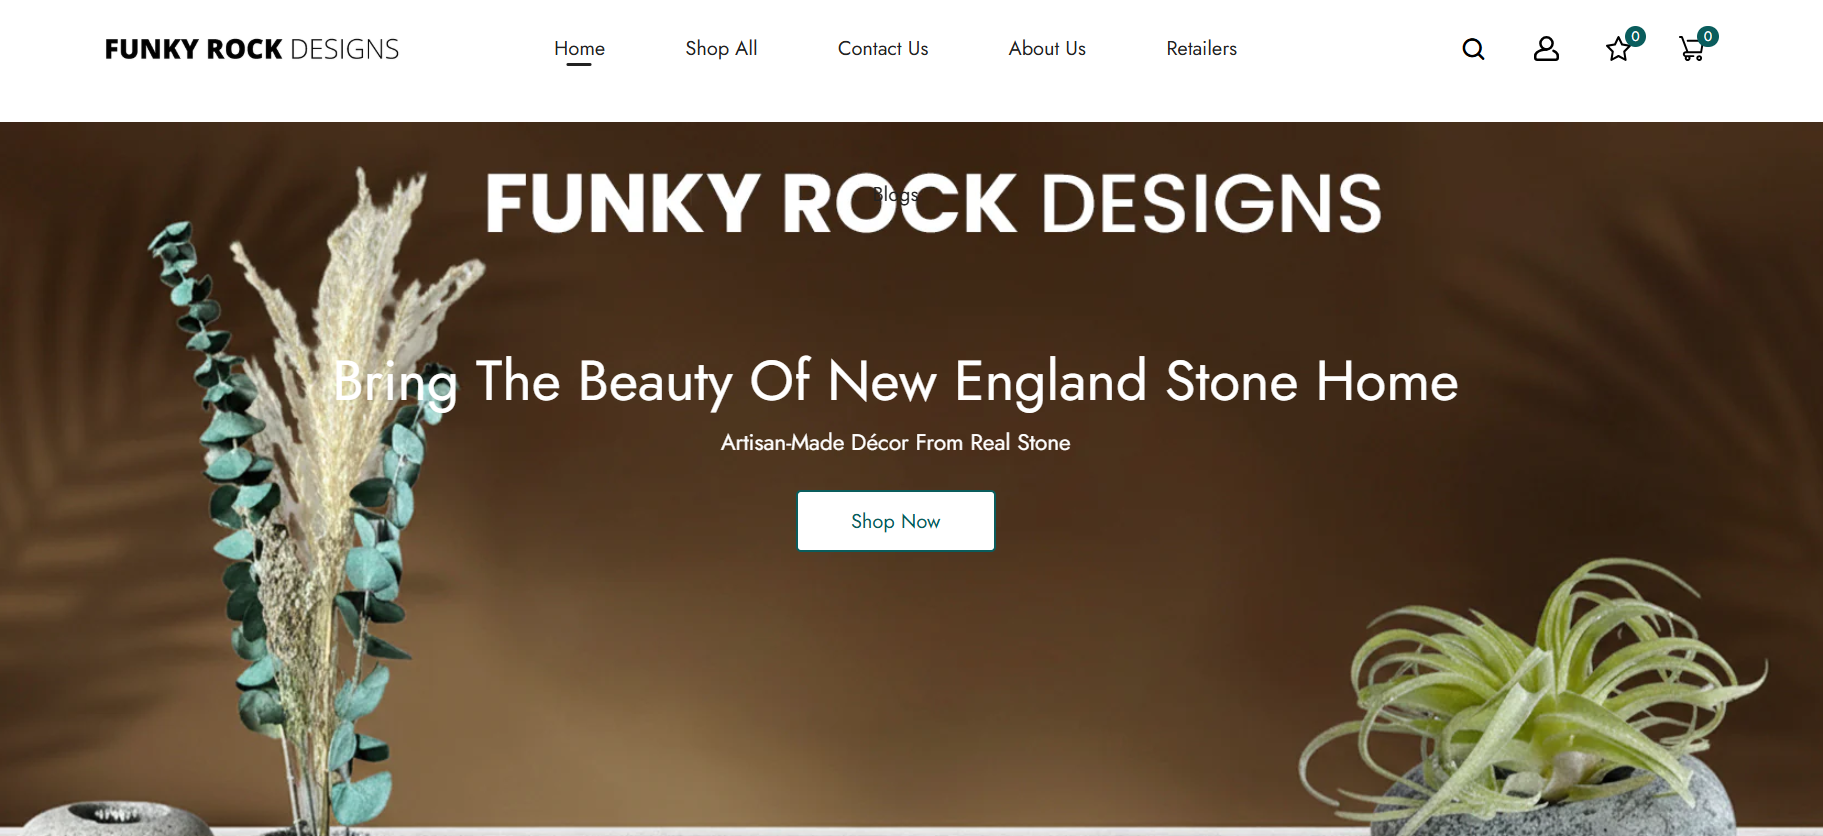This screenshot has height=836, width=1823.
Task: Click the overlapped Blogs link in banner
Action: 896,195
